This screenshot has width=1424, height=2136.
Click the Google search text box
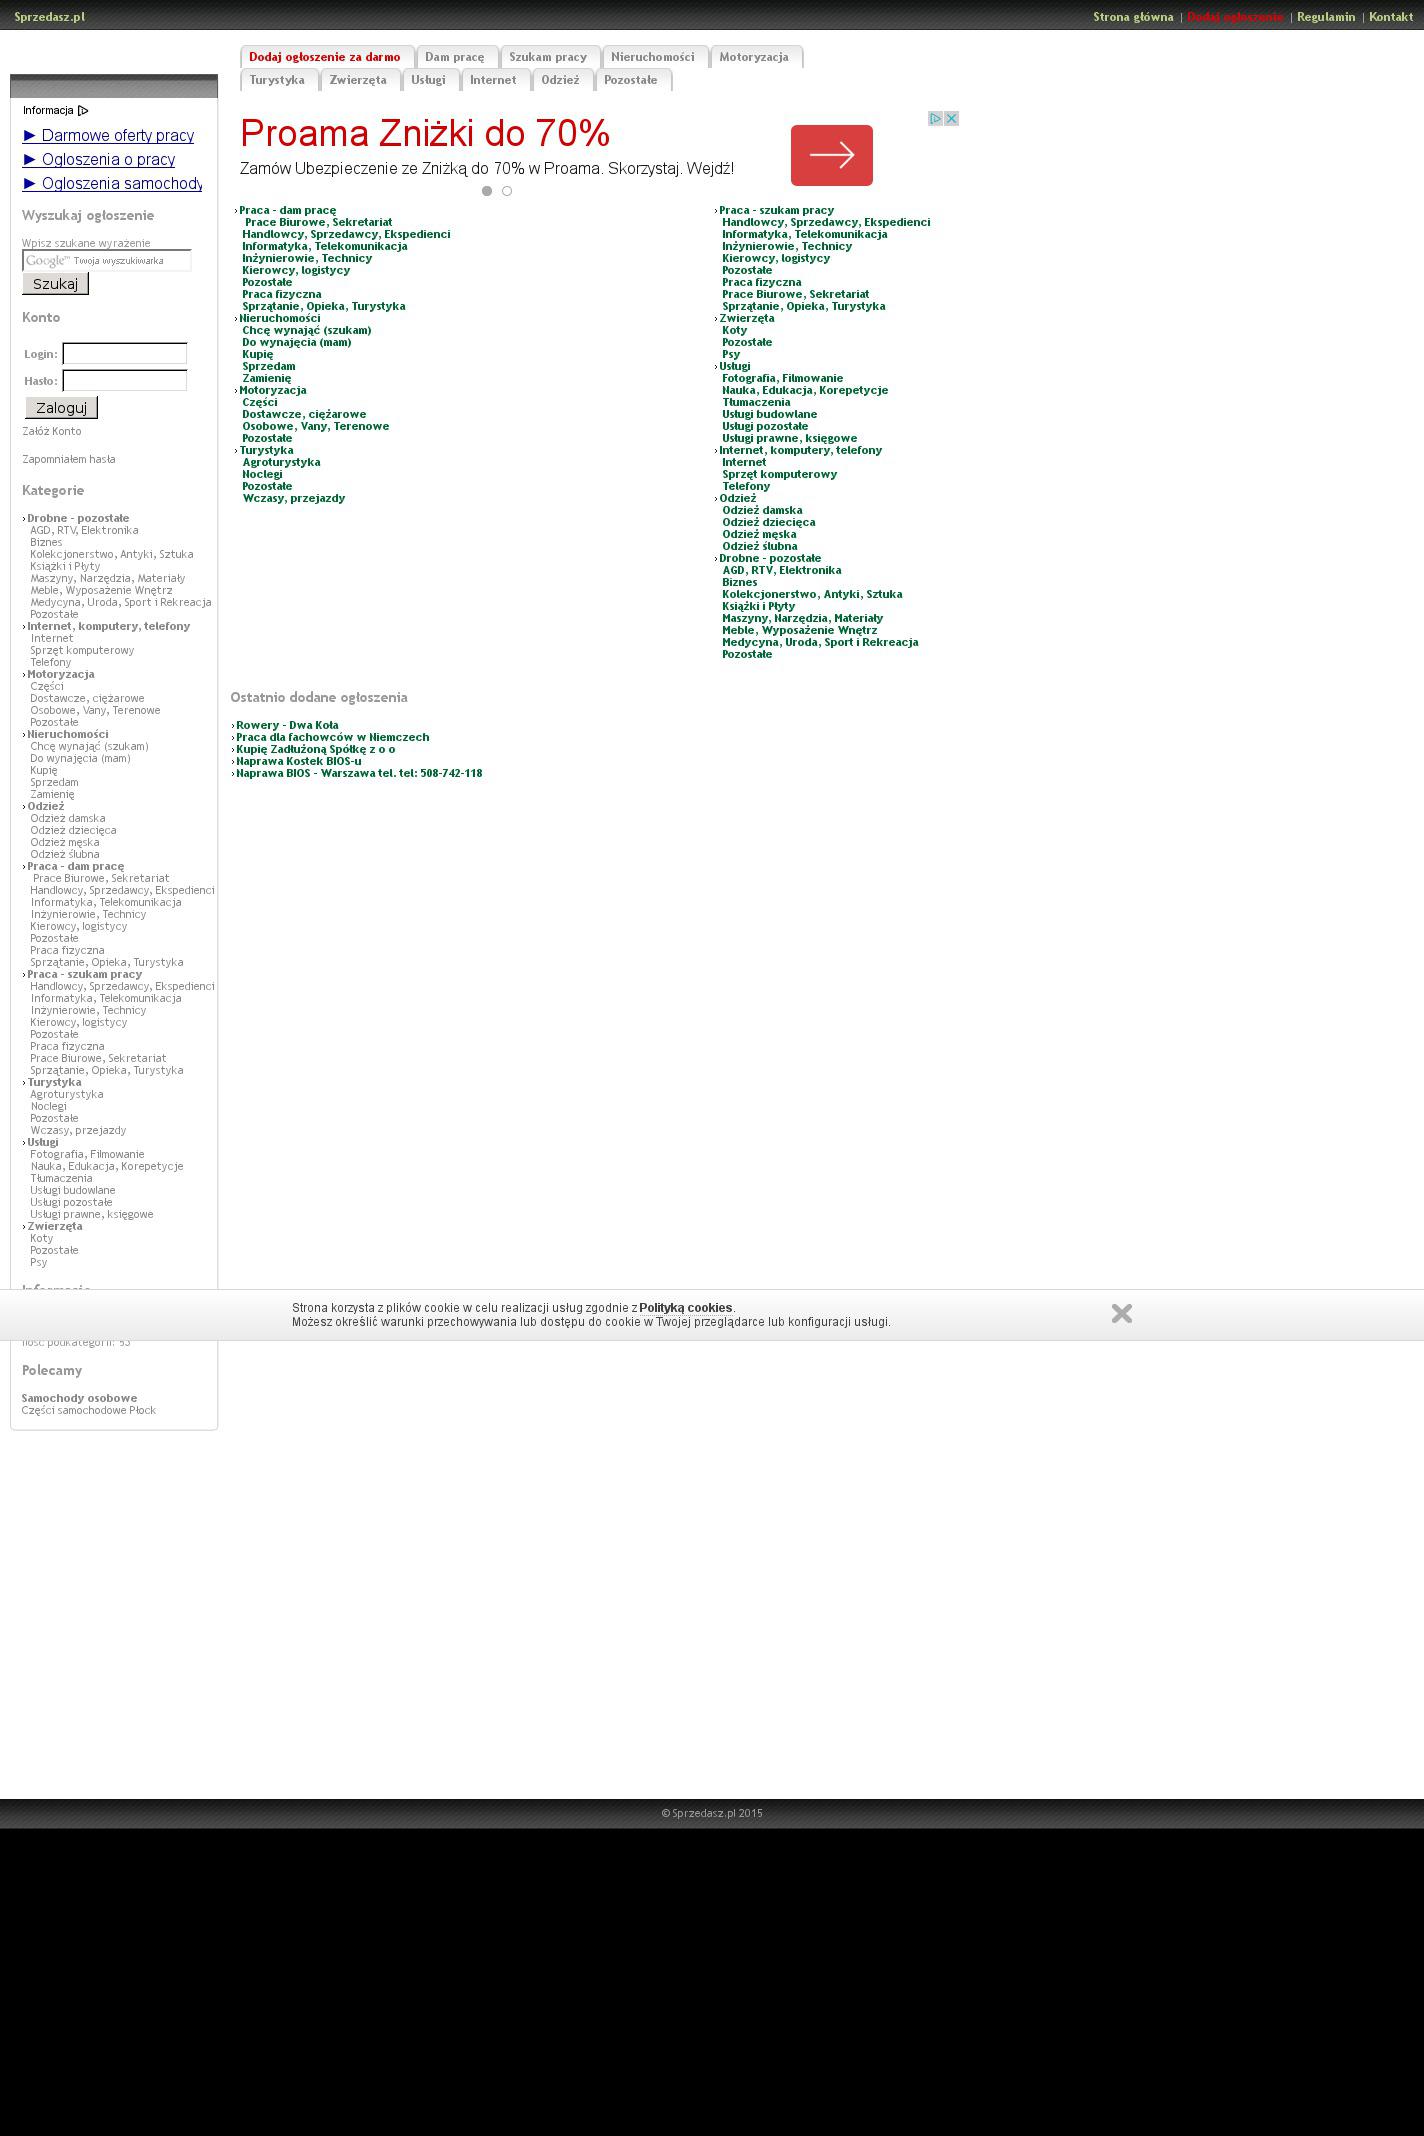click(x=107, y=261)
